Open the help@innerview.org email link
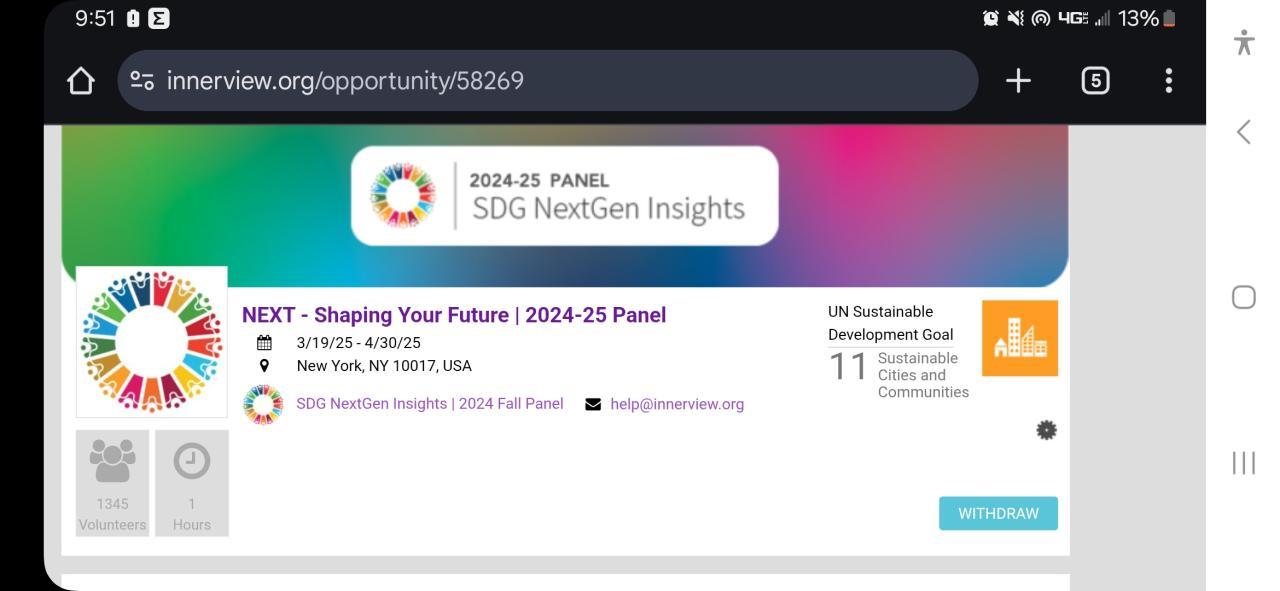 676,404
